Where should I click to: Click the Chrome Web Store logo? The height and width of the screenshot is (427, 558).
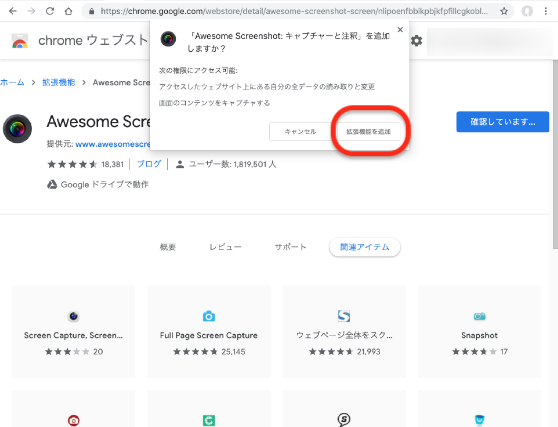(x=20, y=41)
